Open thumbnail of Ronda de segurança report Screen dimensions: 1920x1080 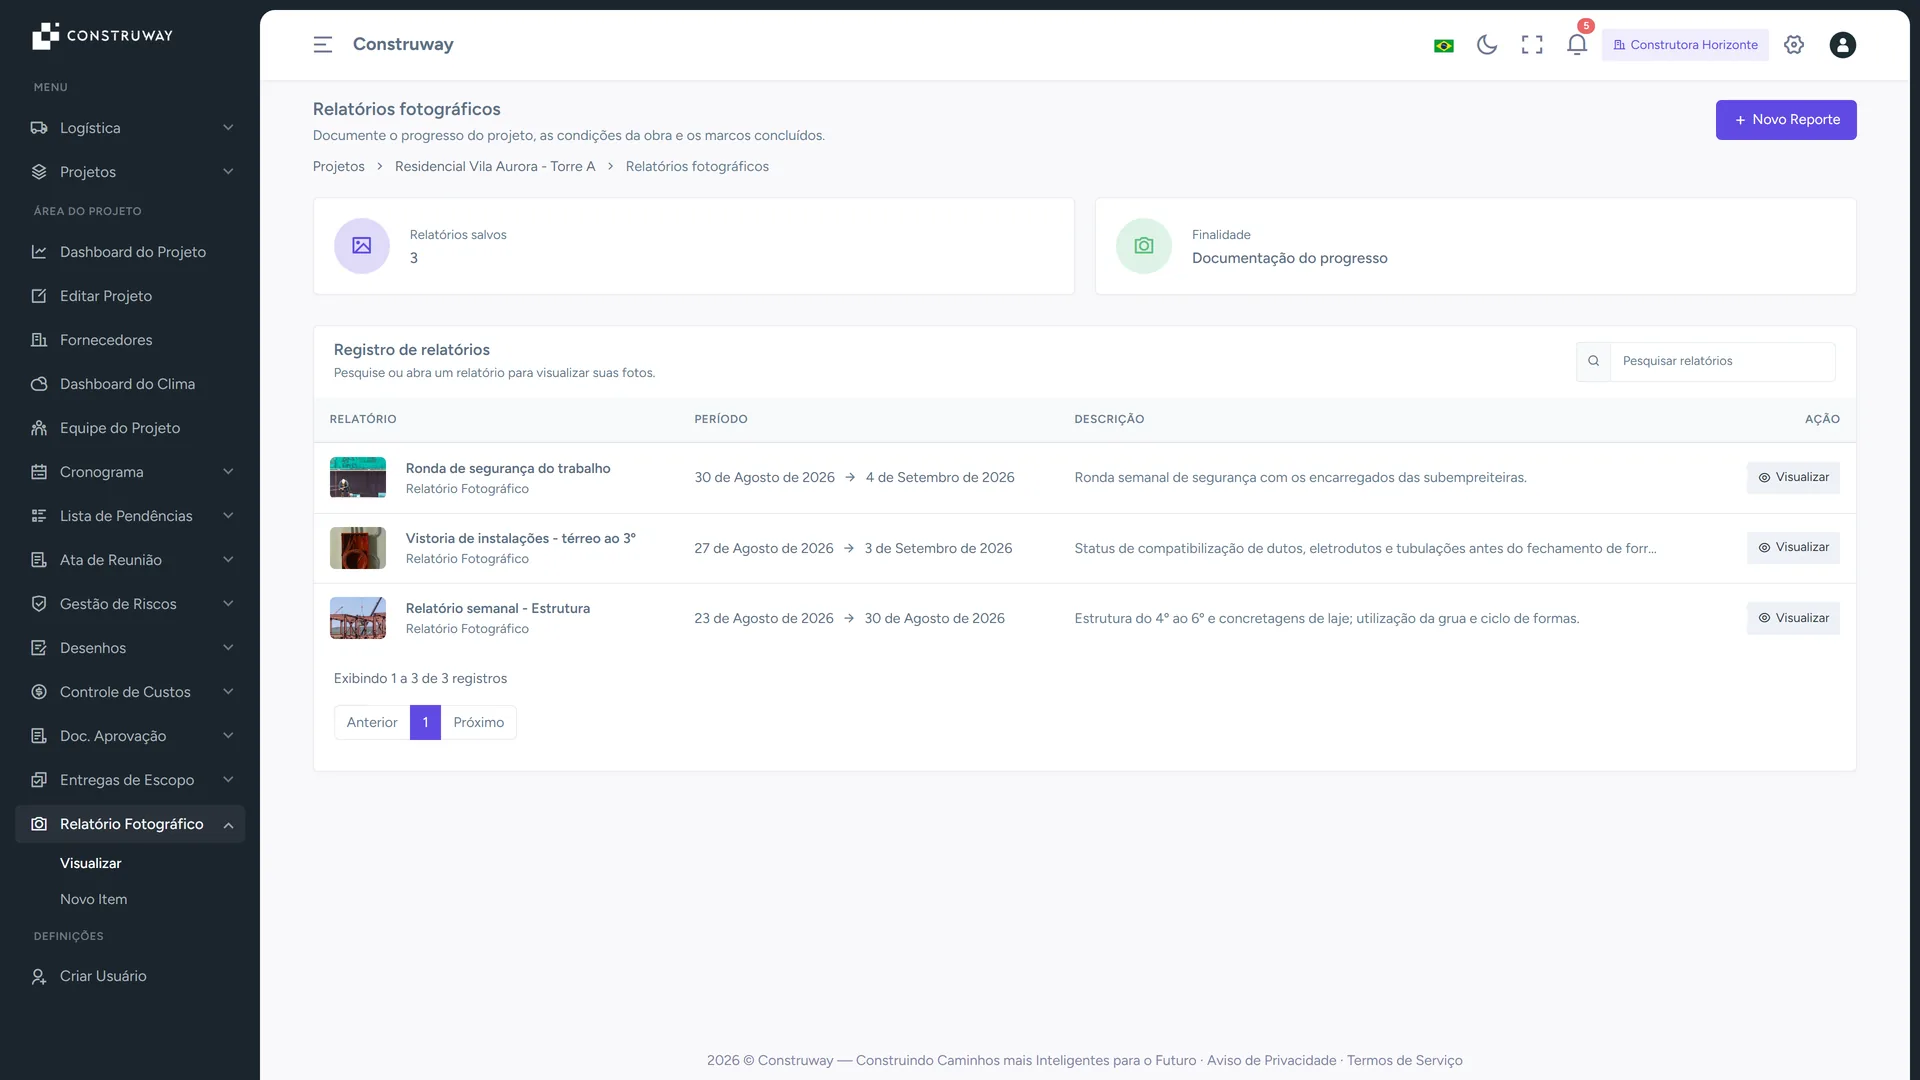coord(358,478)
